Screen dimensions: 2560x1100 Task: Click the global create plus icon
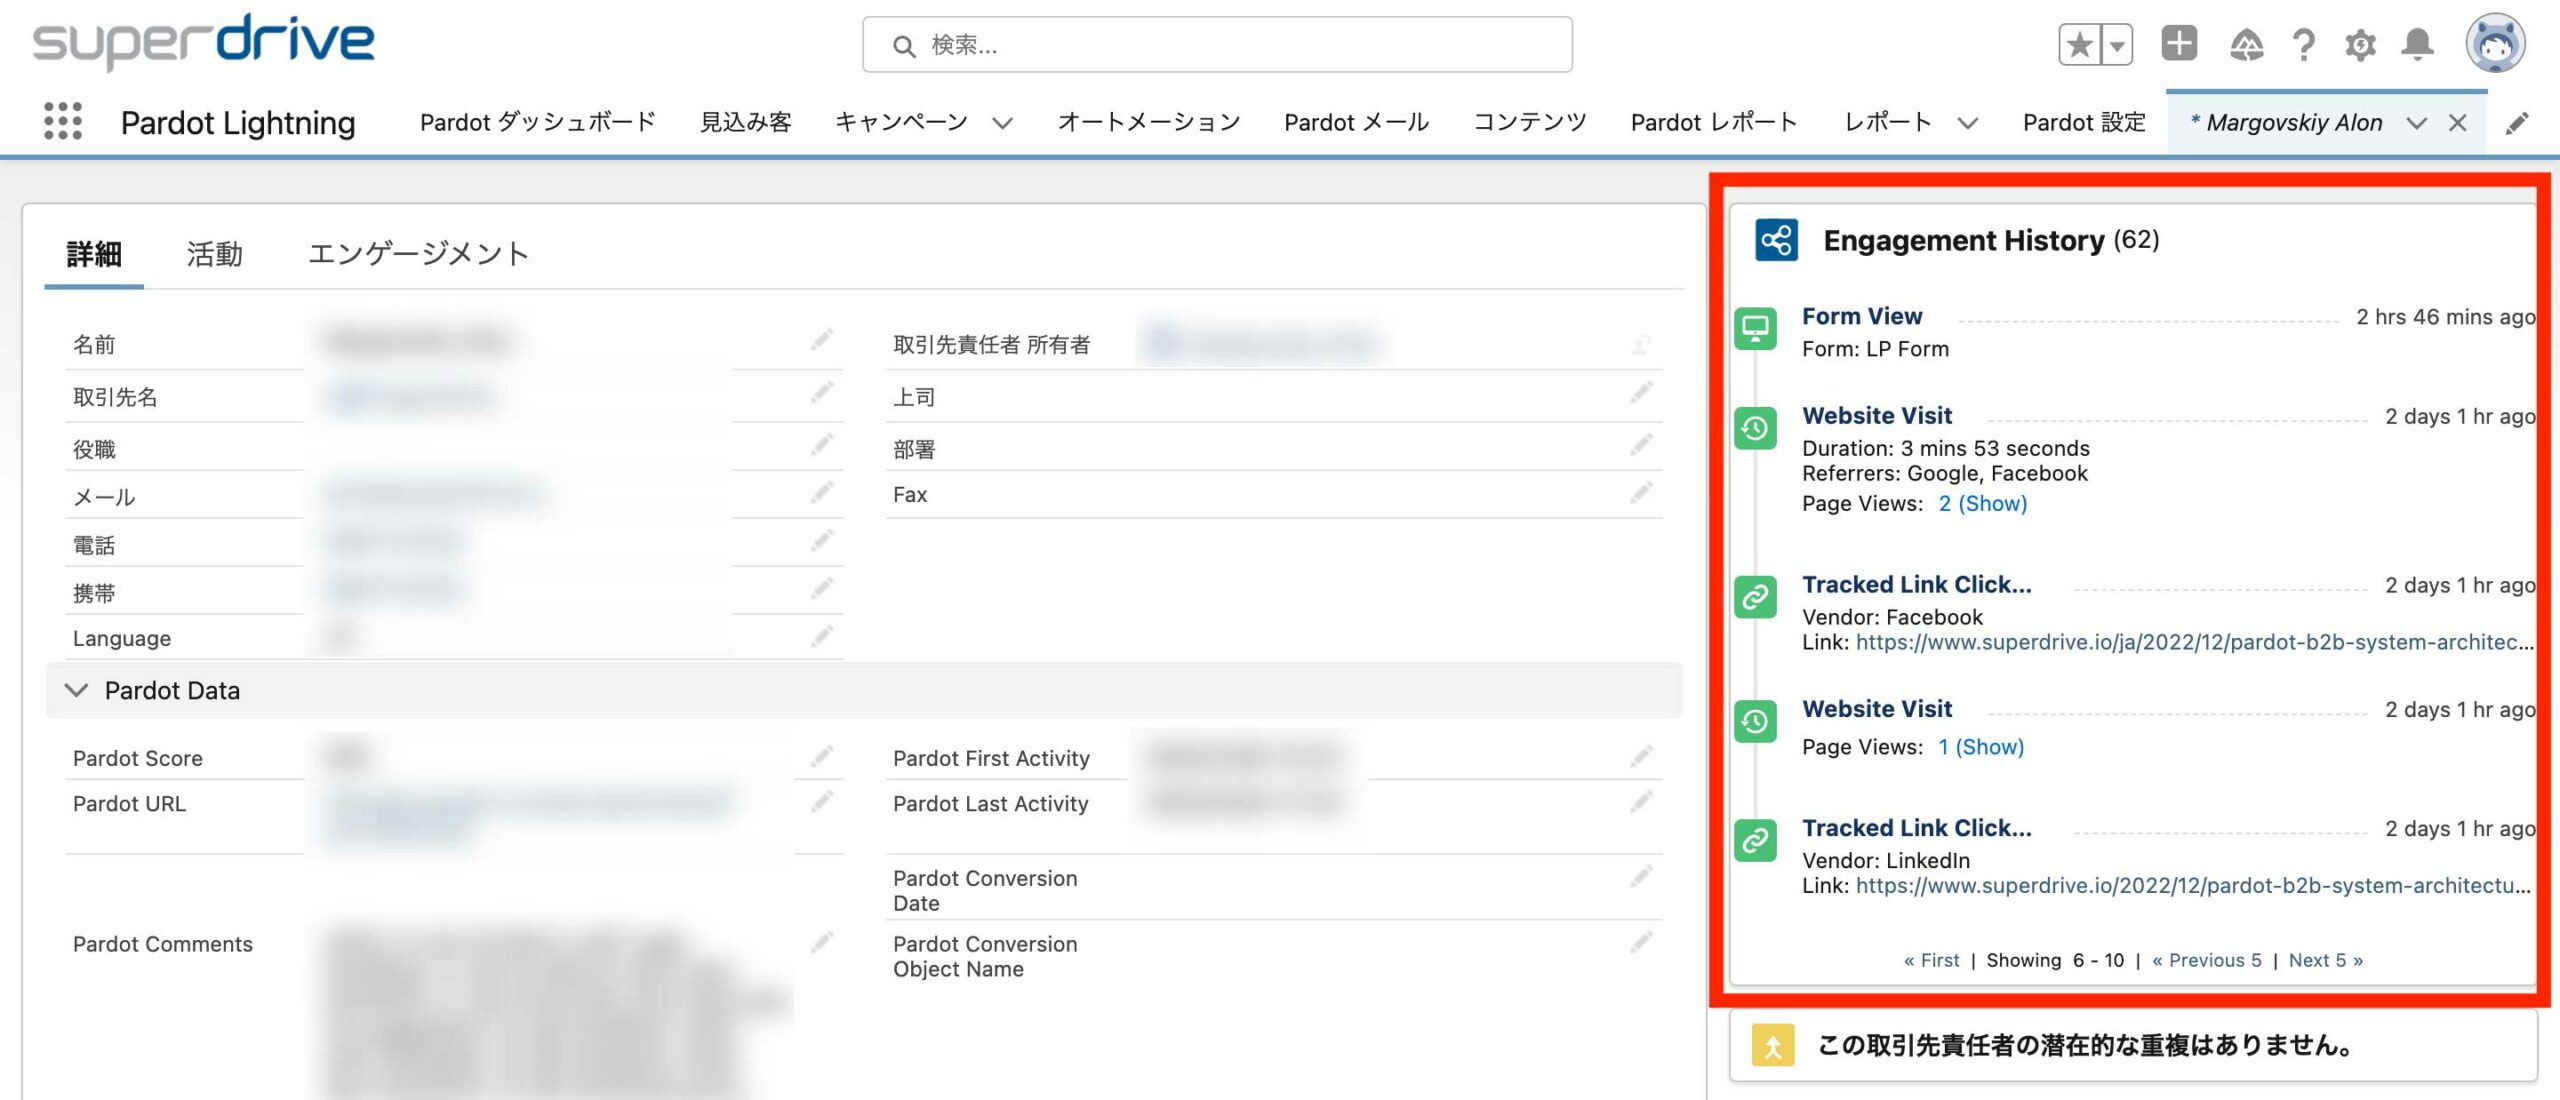2179,44
